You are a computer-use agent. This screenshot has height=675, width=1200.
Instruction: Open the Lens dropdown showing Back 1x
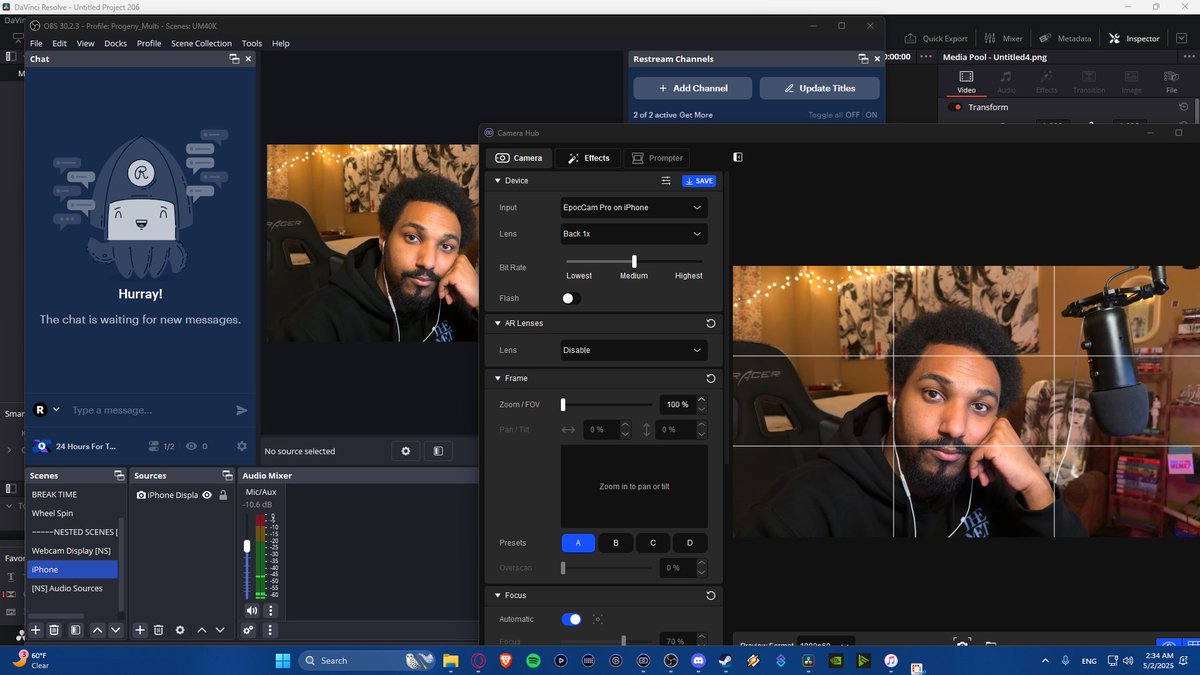(634, 234)
